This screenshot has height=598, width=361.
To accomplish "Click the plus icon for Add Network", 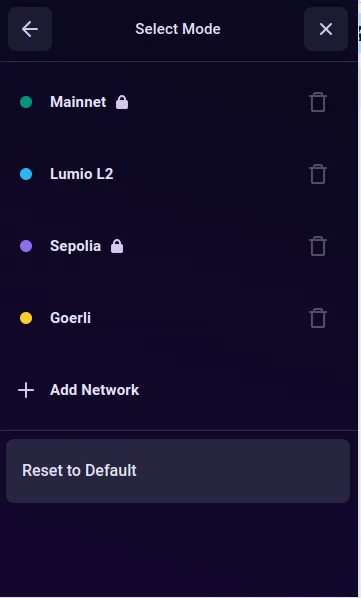I will point(26,390).
